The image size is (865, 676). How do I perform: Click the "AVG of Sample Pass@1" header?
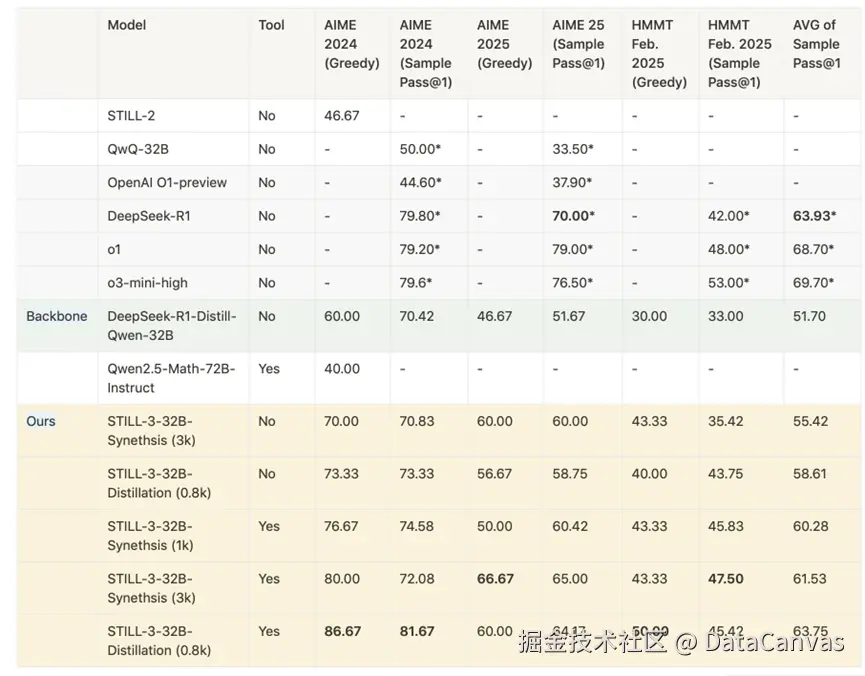tap(816, 44)
